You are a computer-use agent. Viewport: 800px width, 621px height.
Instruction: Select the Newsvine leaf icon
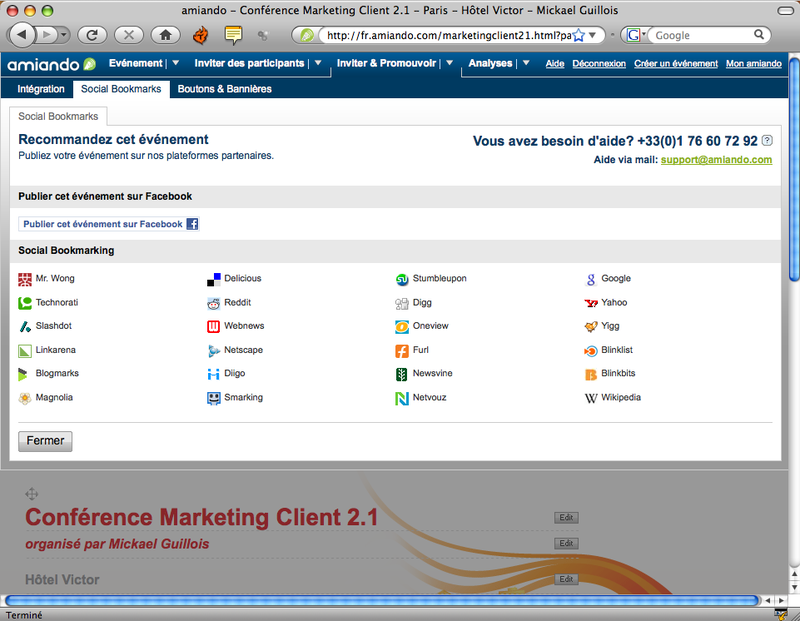coord(402,374)
